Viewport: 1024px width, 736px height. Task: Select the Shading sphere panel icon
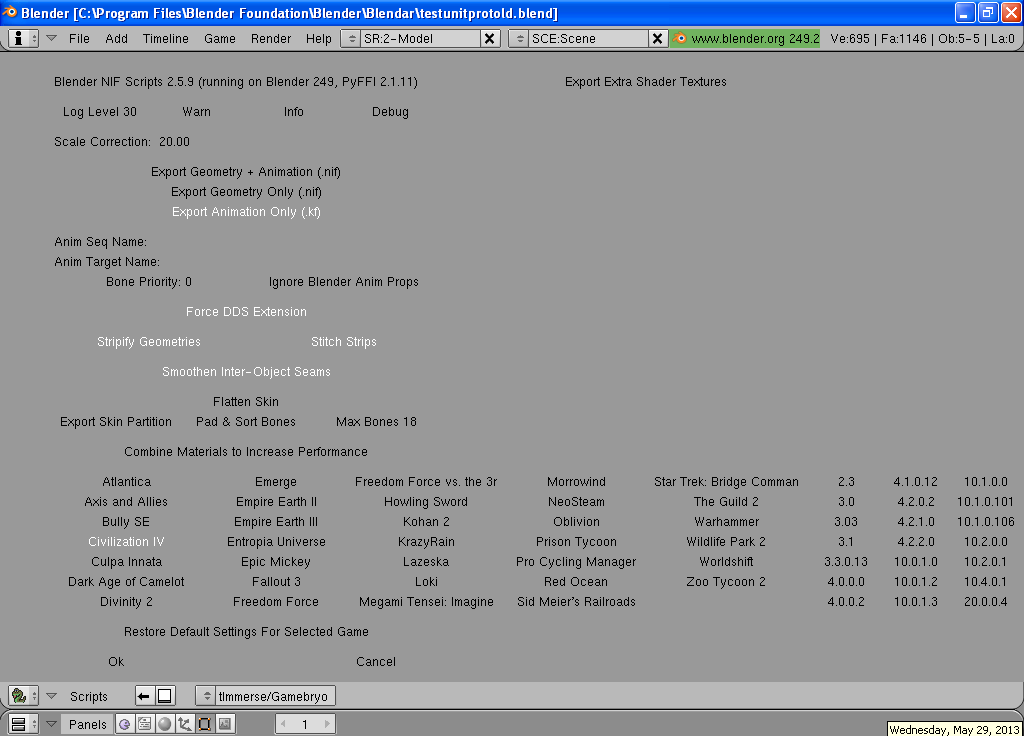click(165, 724)
